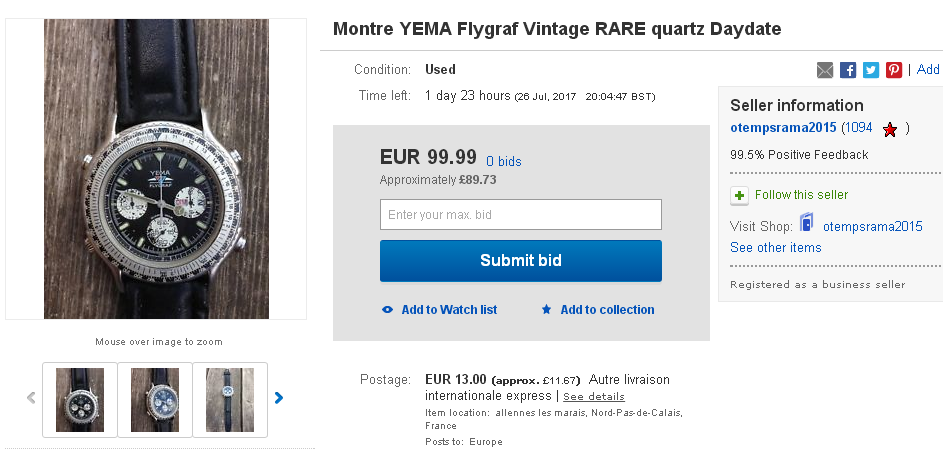Click the green plus follow icon
The image size is (943, 462).
click(739, 195)
